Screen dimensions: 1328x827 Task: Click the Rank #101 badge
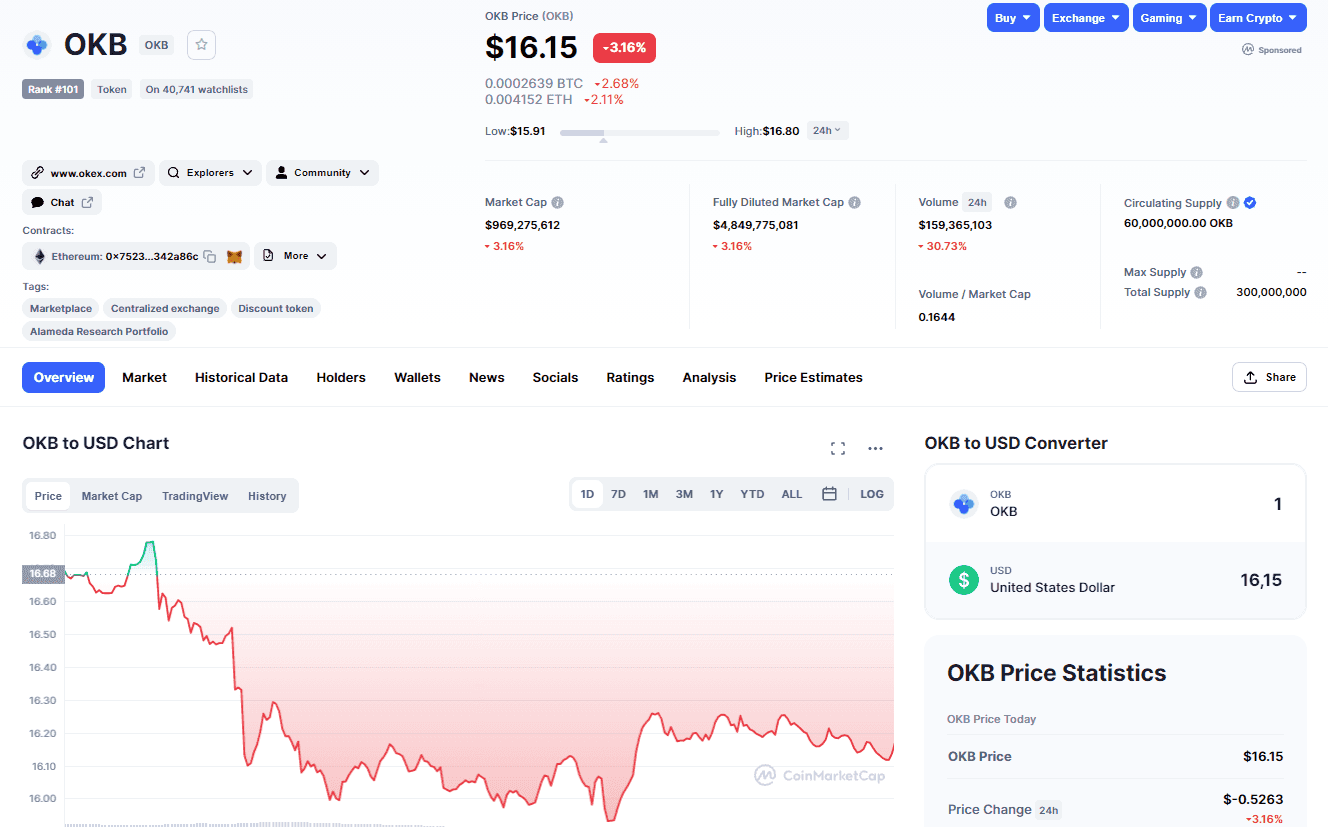pyautogui.click(x=53, y=89)
